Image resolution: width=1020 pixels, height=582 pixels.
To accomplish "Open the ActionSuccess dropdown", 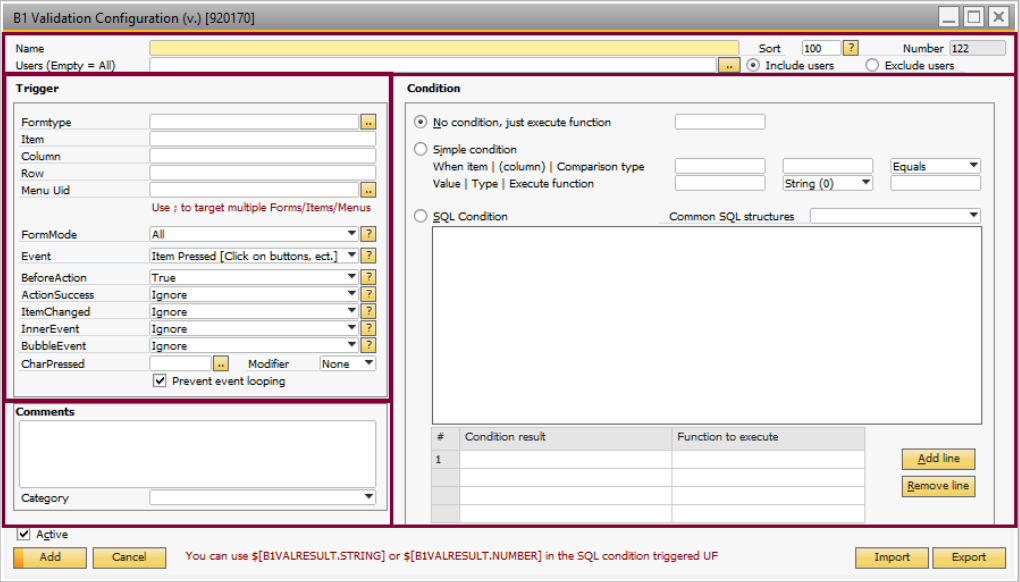I will tap(254, 295).
